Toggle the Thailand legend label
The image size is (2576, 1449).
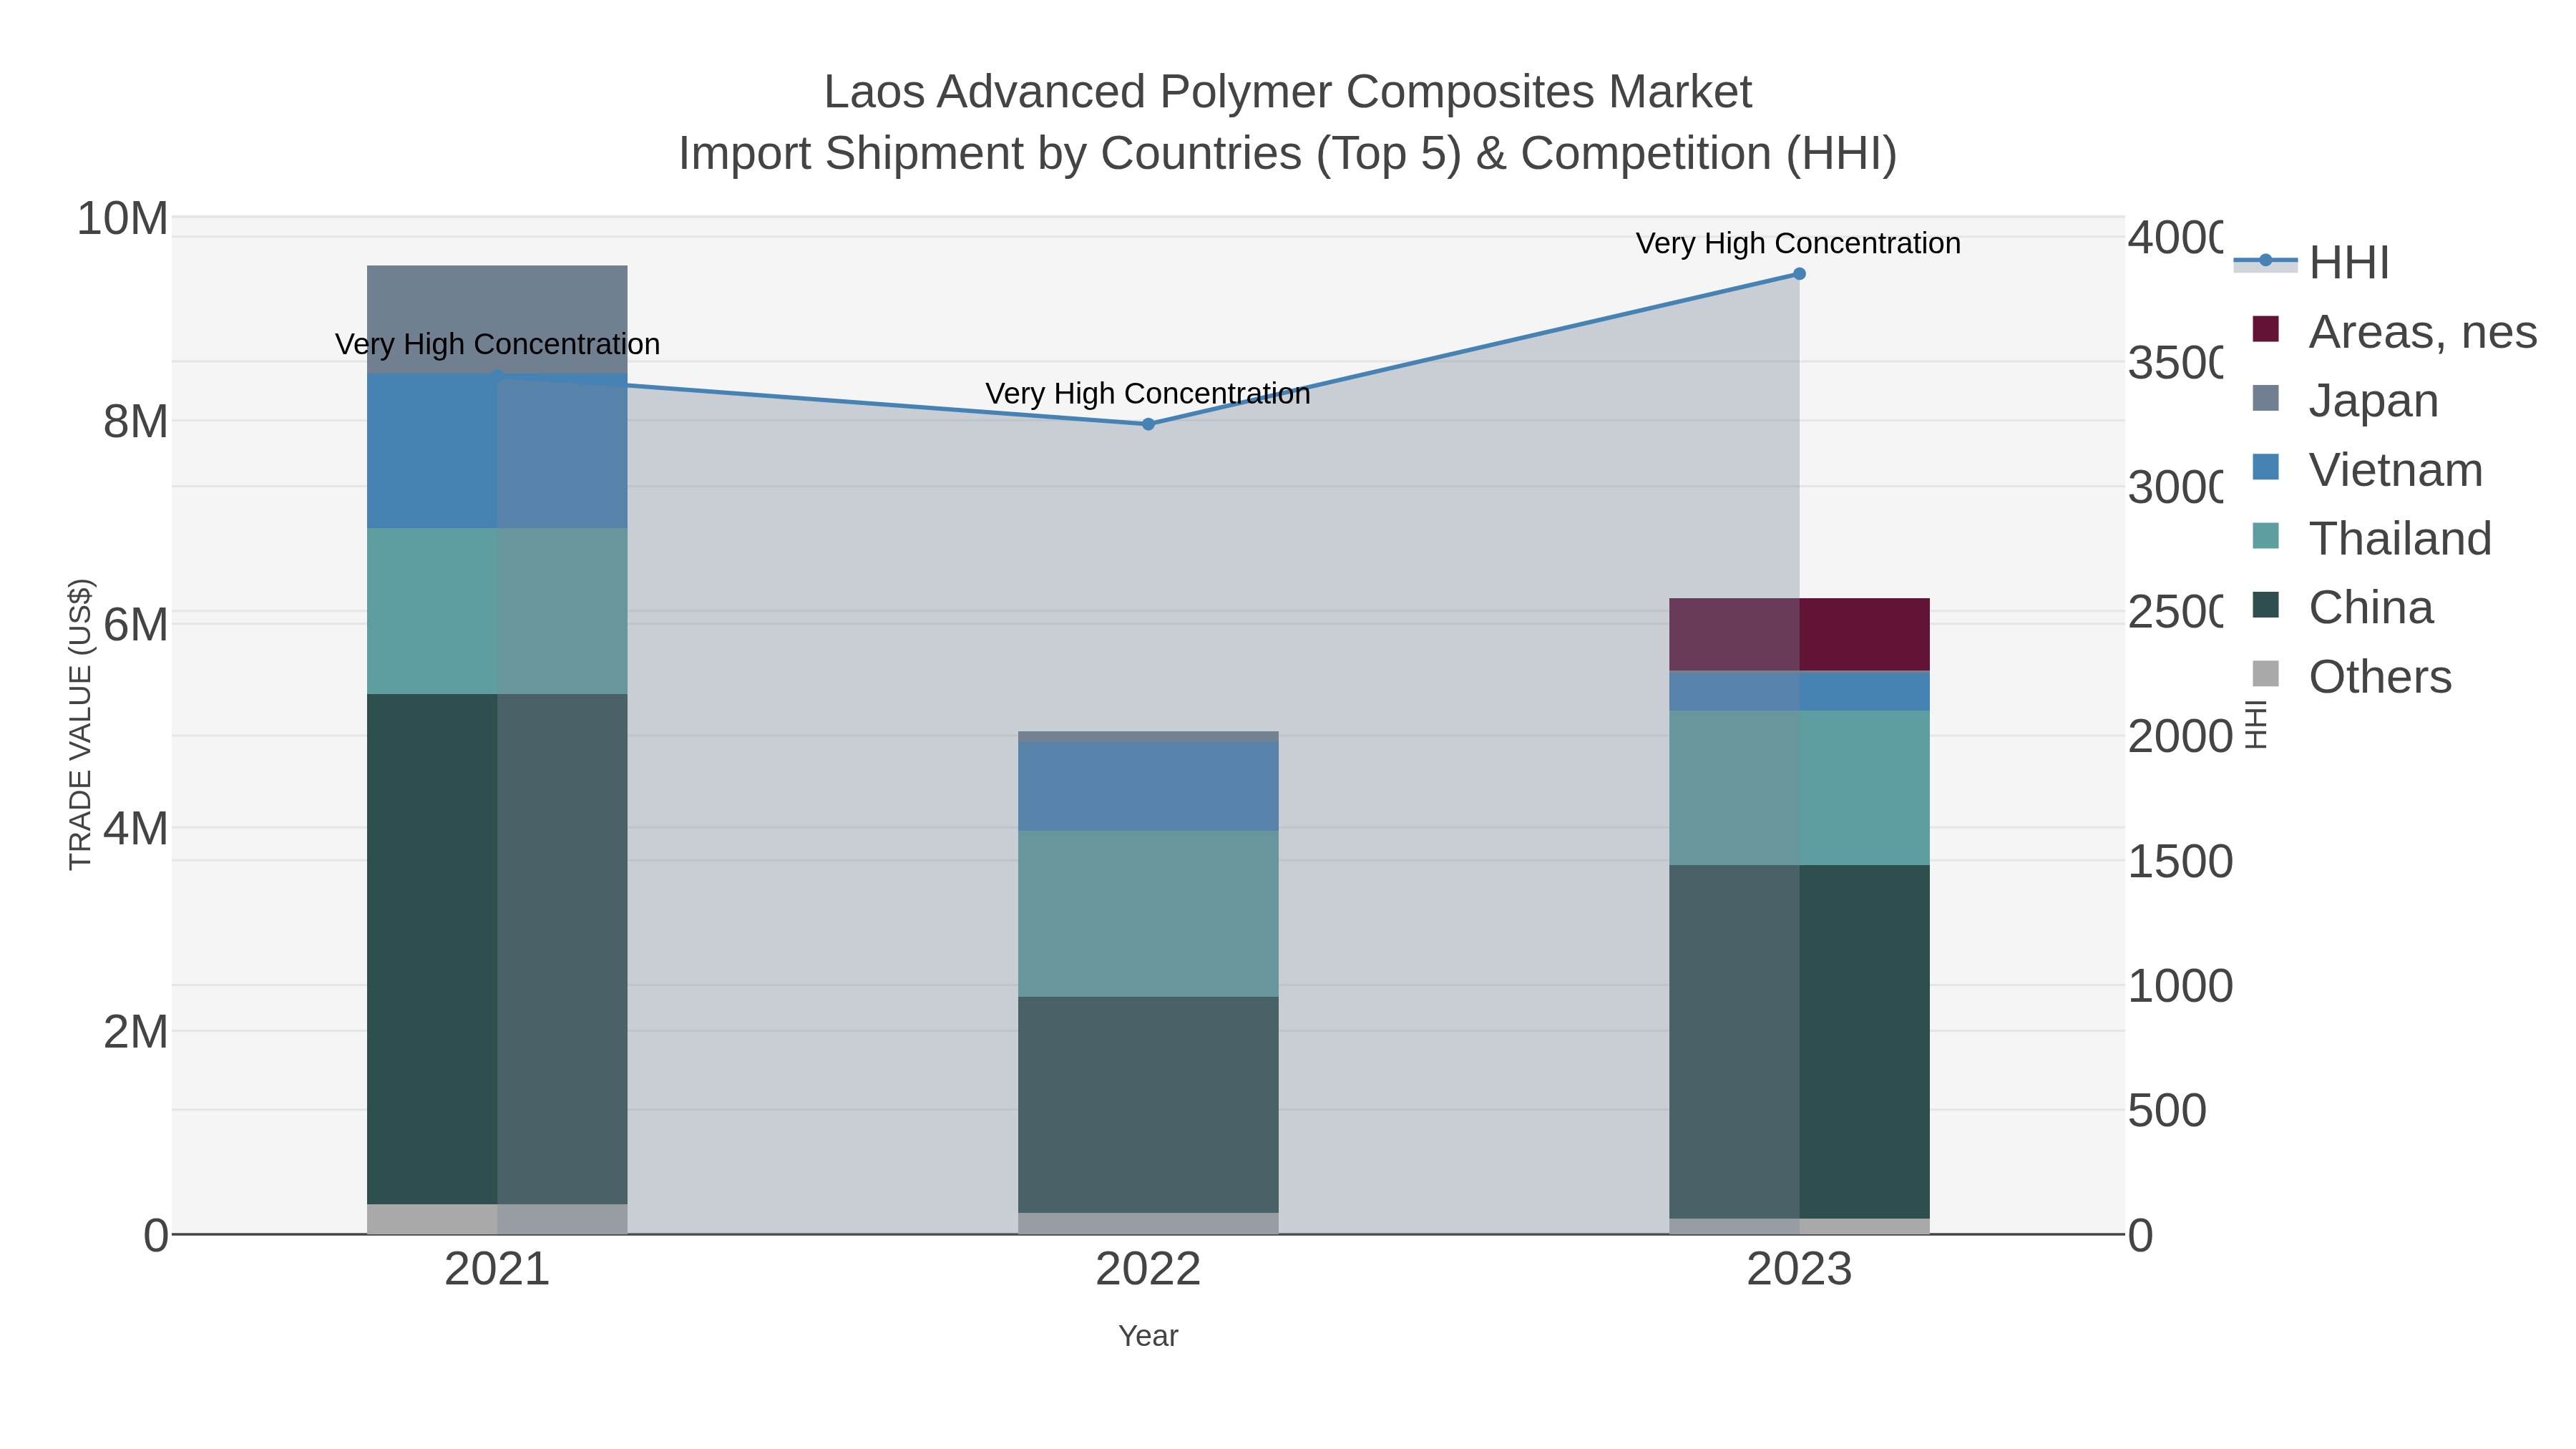coord(2400,538)
